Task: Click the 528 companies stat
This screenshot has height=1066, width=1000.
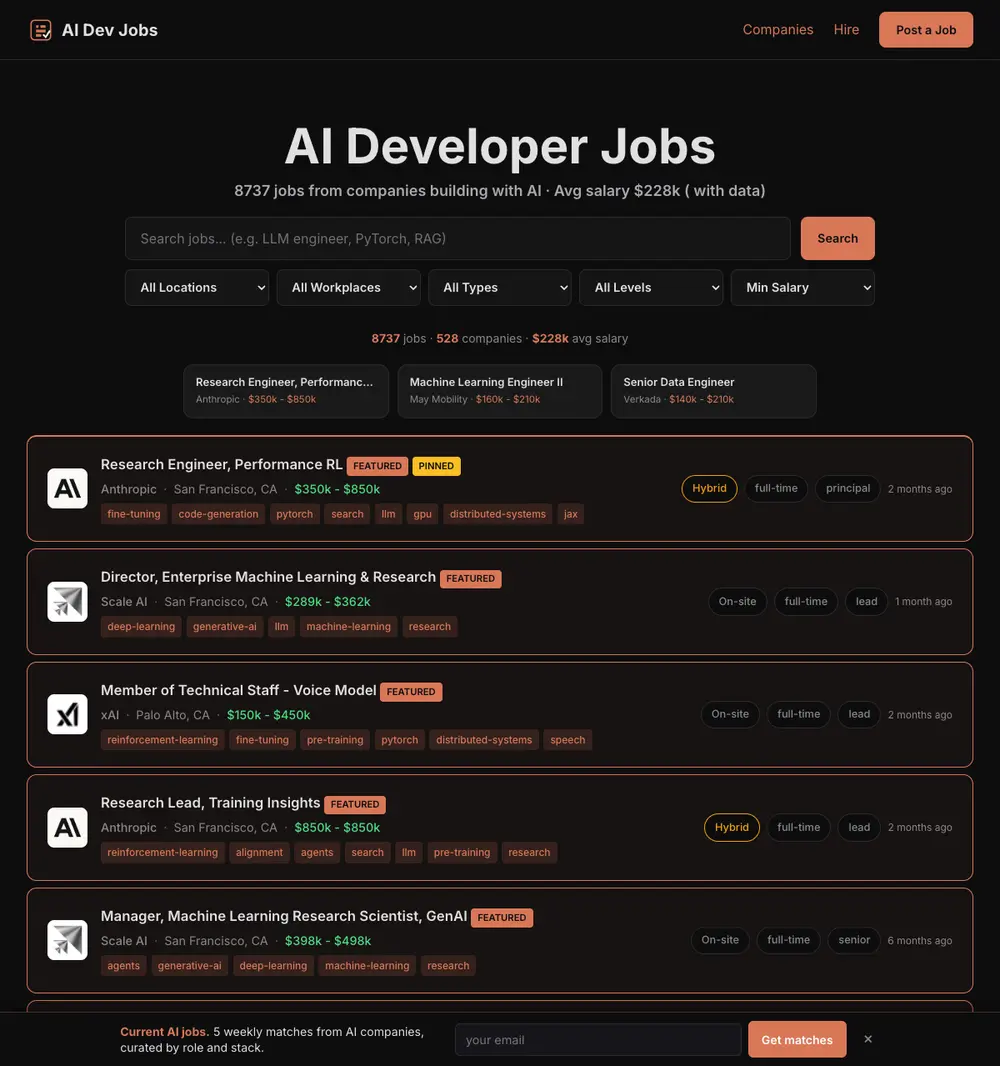Action: point(479,338)
